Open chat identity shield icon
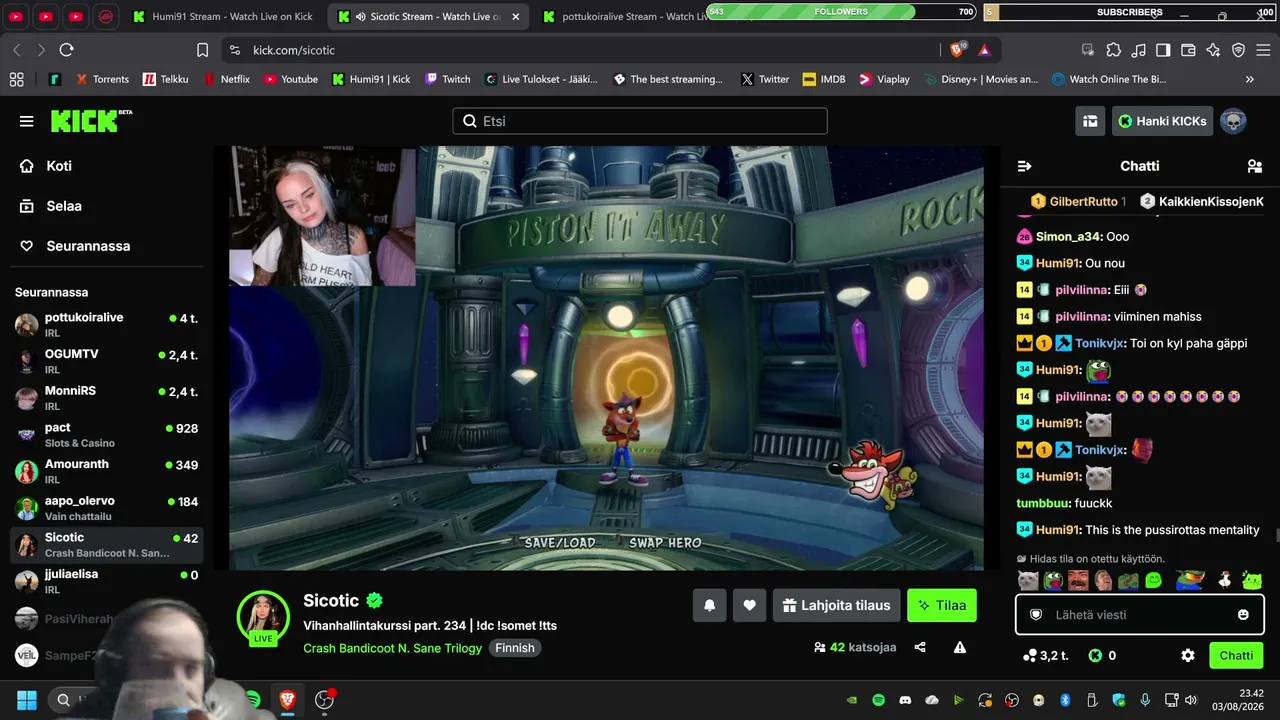The height and width of the screenshot is (720, 1280). coord(1036,615)
